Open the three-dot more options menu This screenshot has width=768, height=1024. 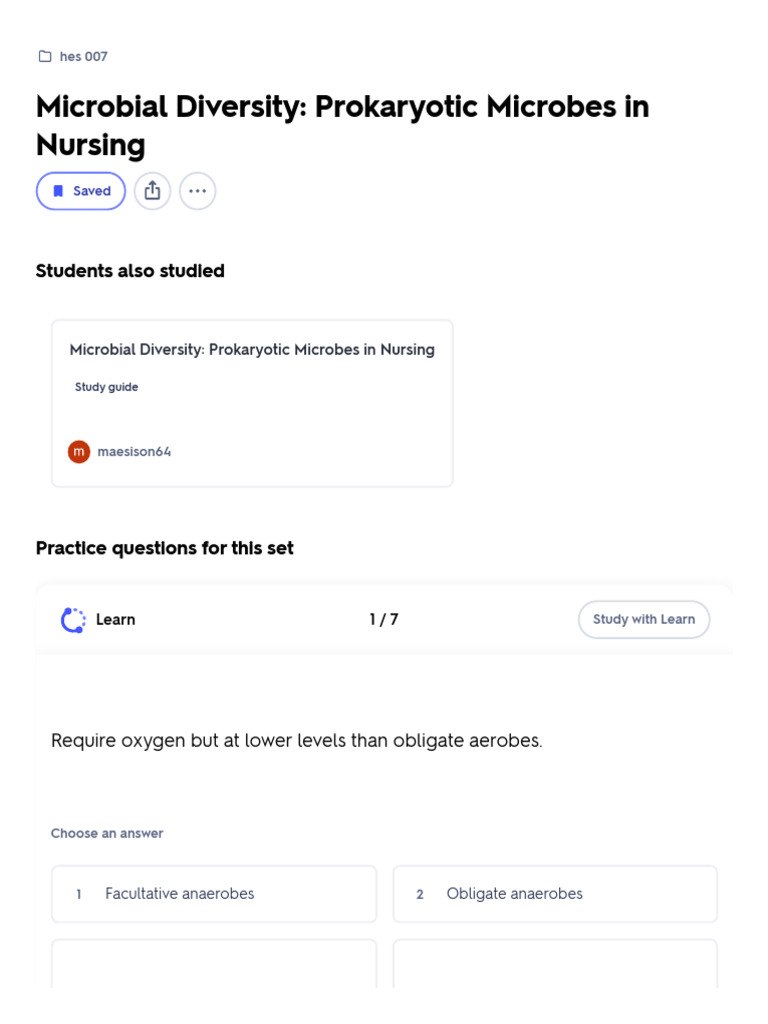197,191
